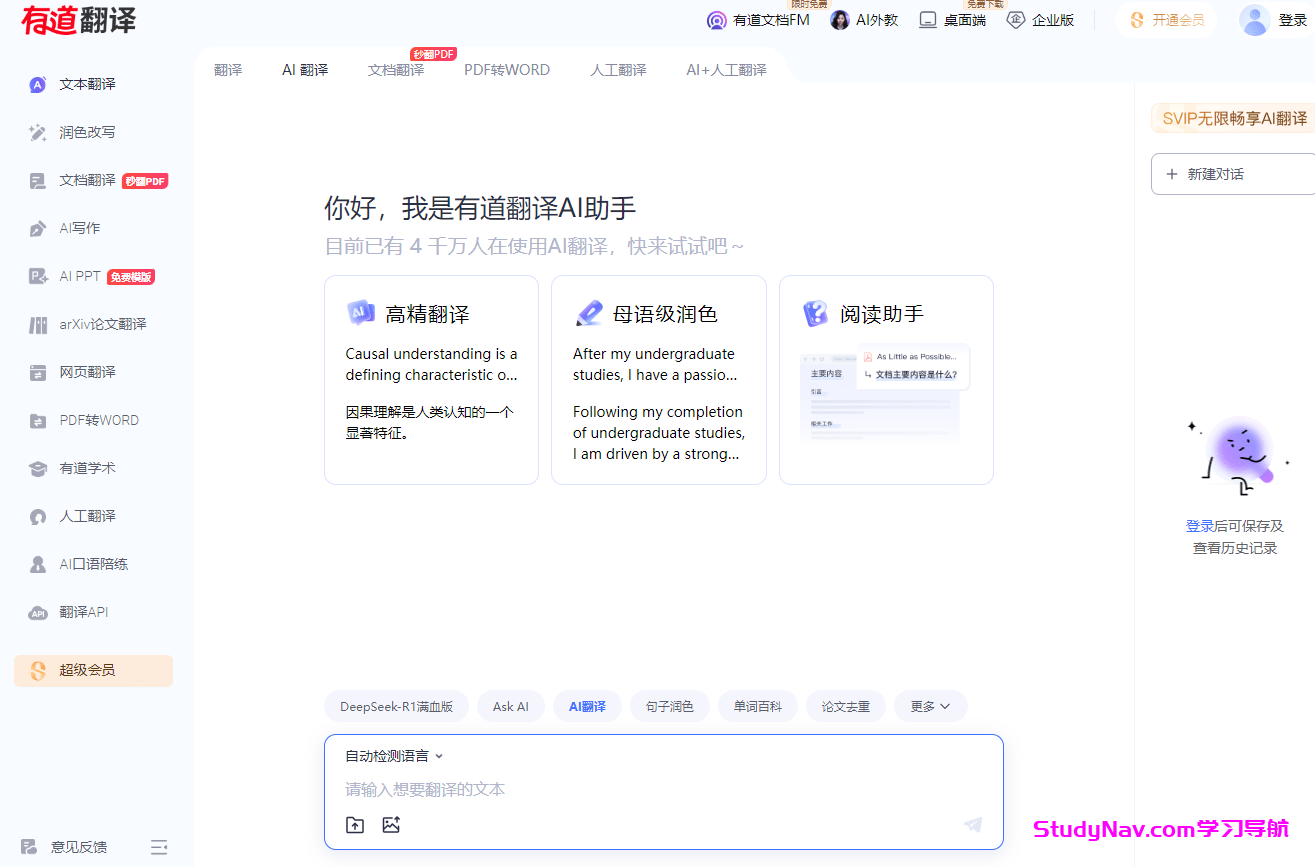Click the 润色改写 magic wand icon
1315x867 pixels.
pos(38,133)
